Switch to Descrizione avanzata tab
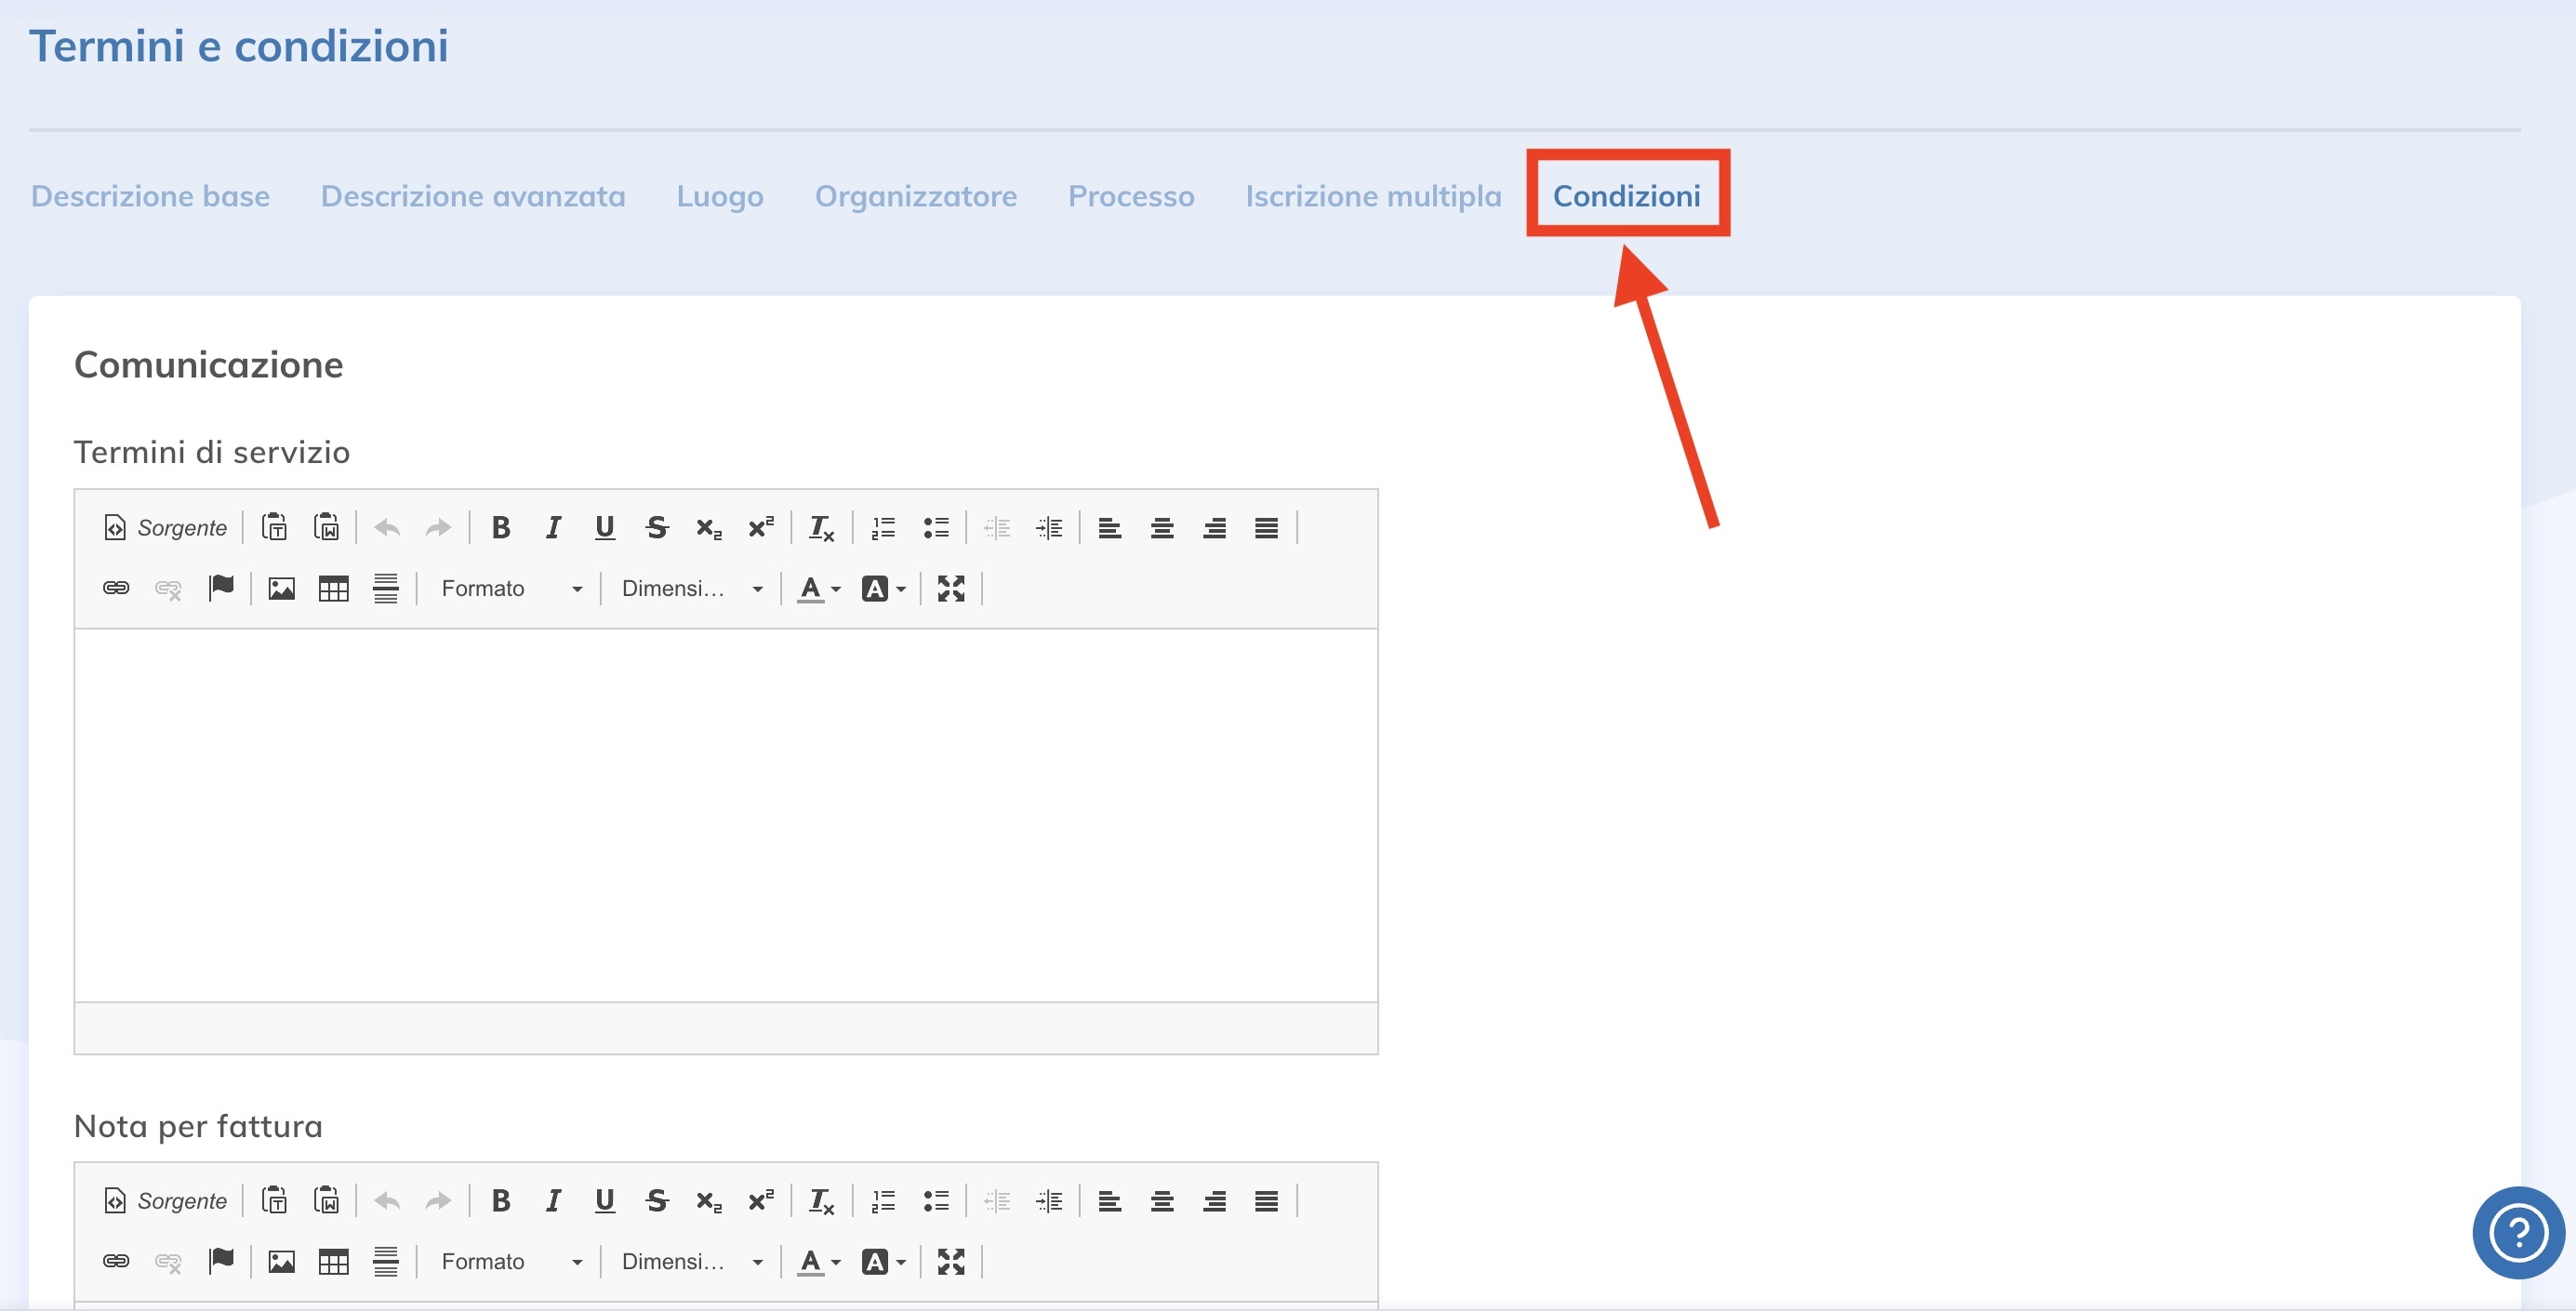2576x1311 pixels. (473, 196)
